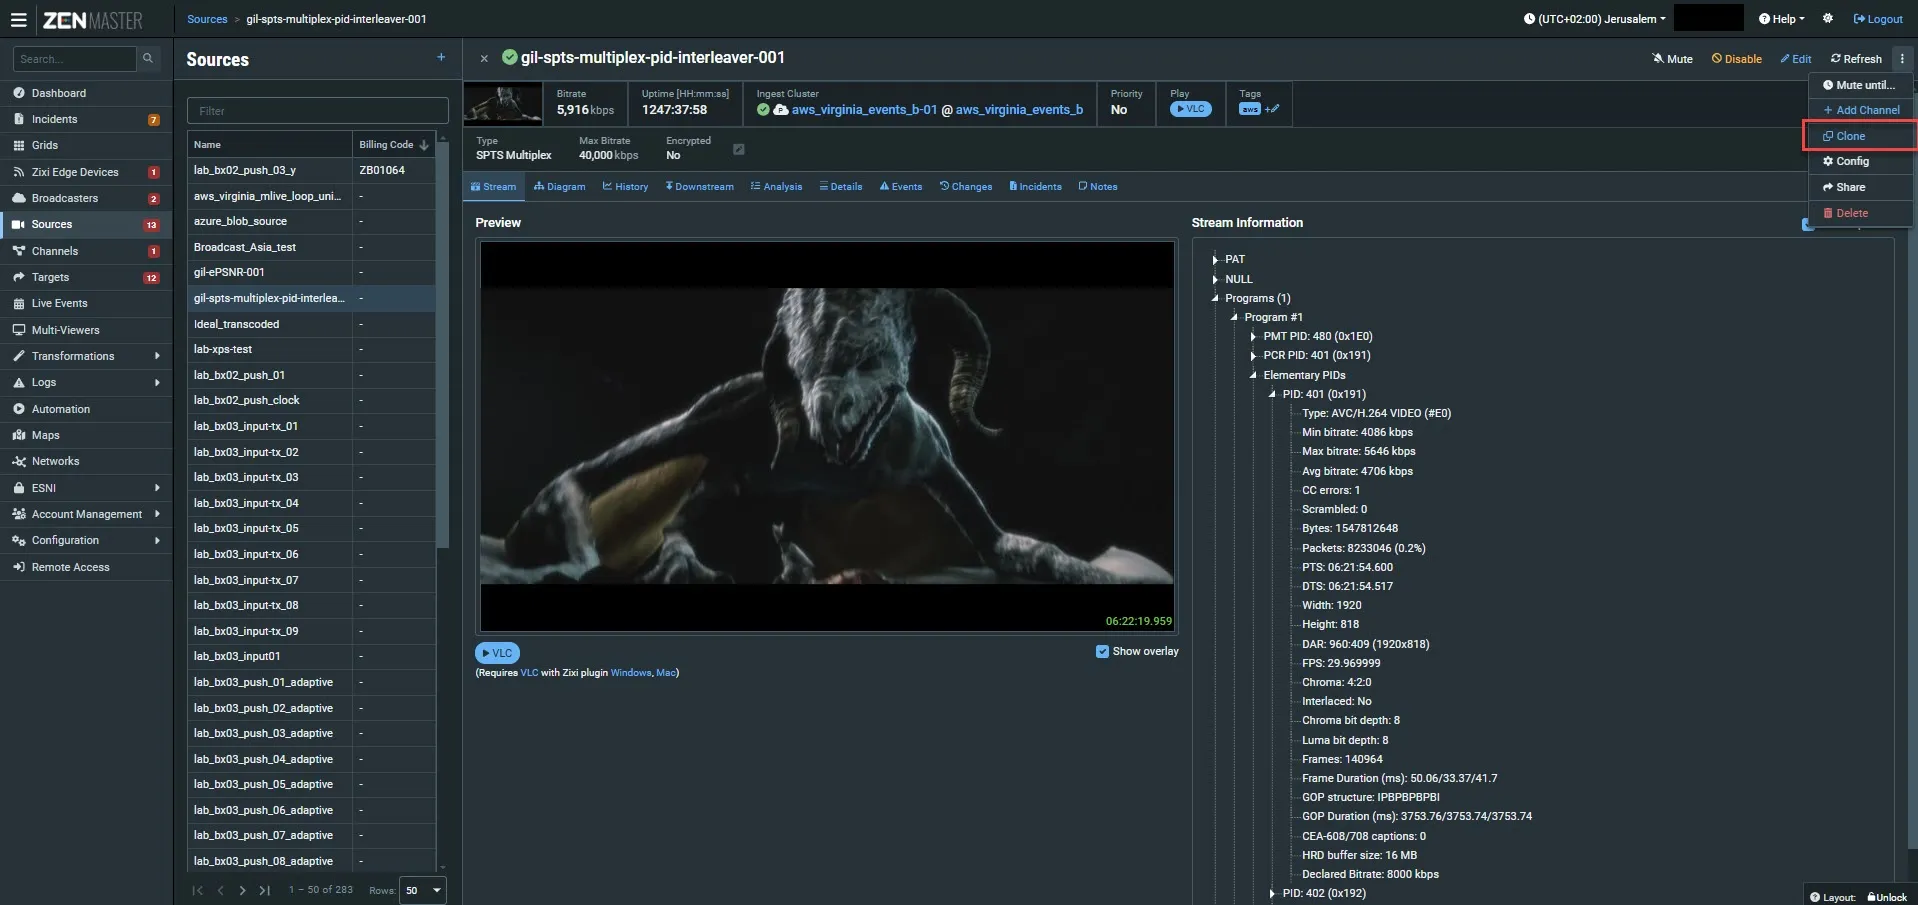Collapse the Programs (1) node

pos(1215,298)
